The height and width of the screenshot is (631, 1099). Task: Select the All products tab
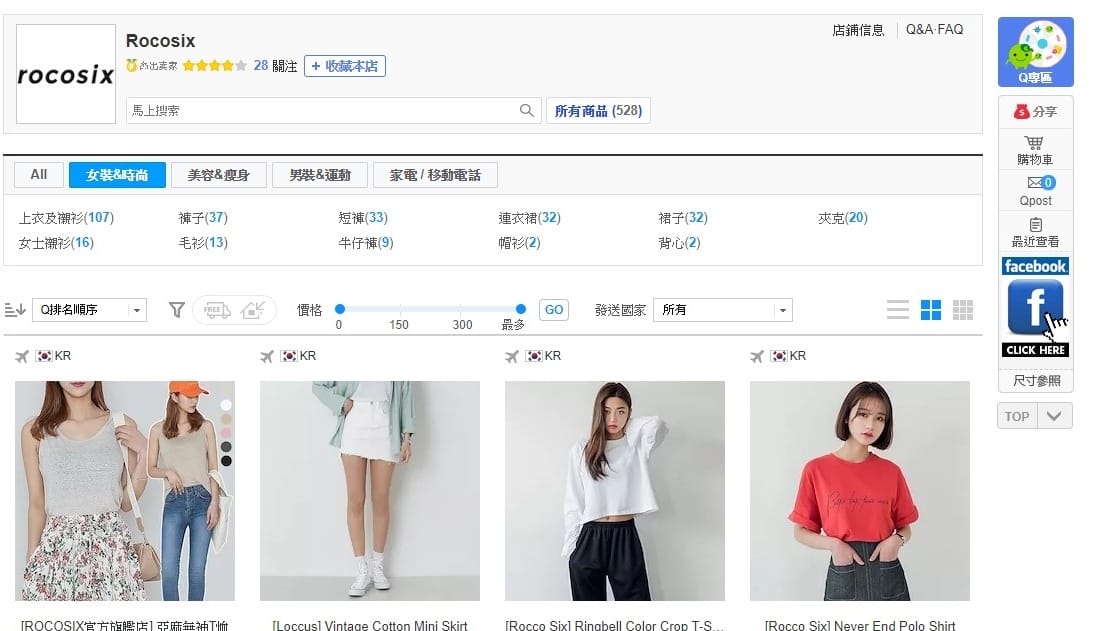coord(38,174)
